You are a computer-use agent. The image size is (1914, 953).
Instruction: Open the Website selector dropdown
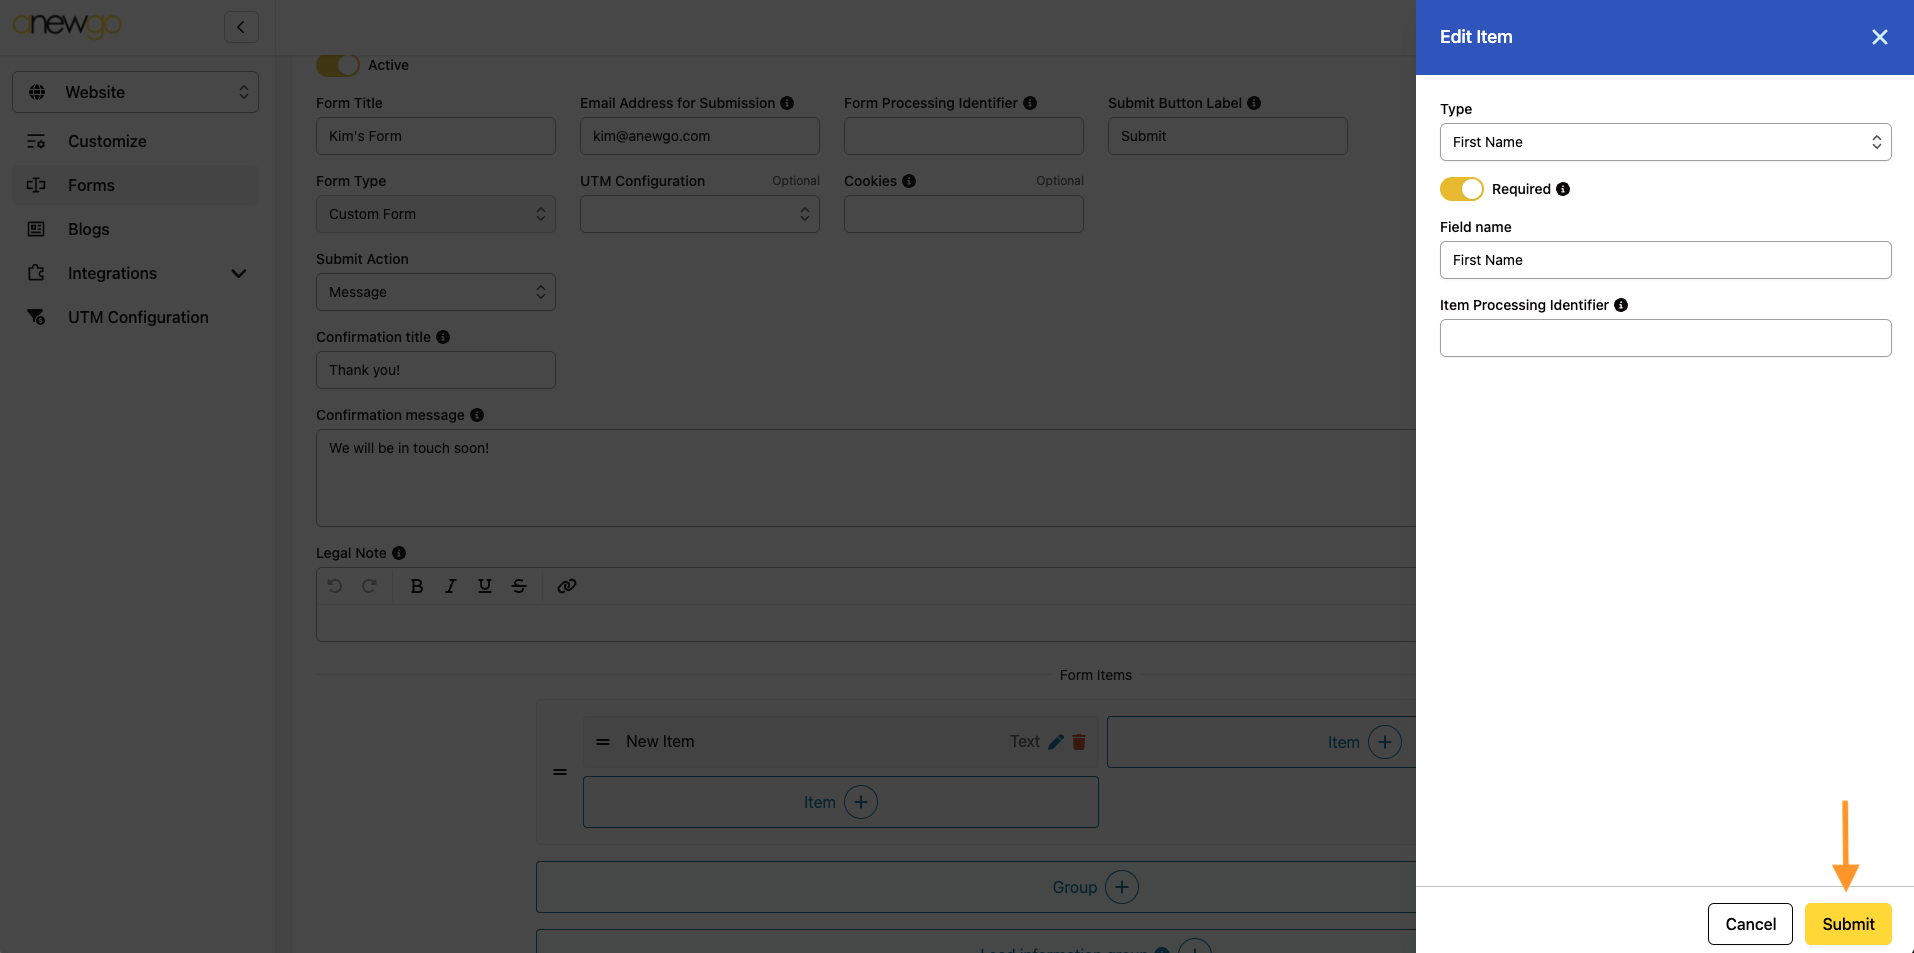(x=136, y=92)
